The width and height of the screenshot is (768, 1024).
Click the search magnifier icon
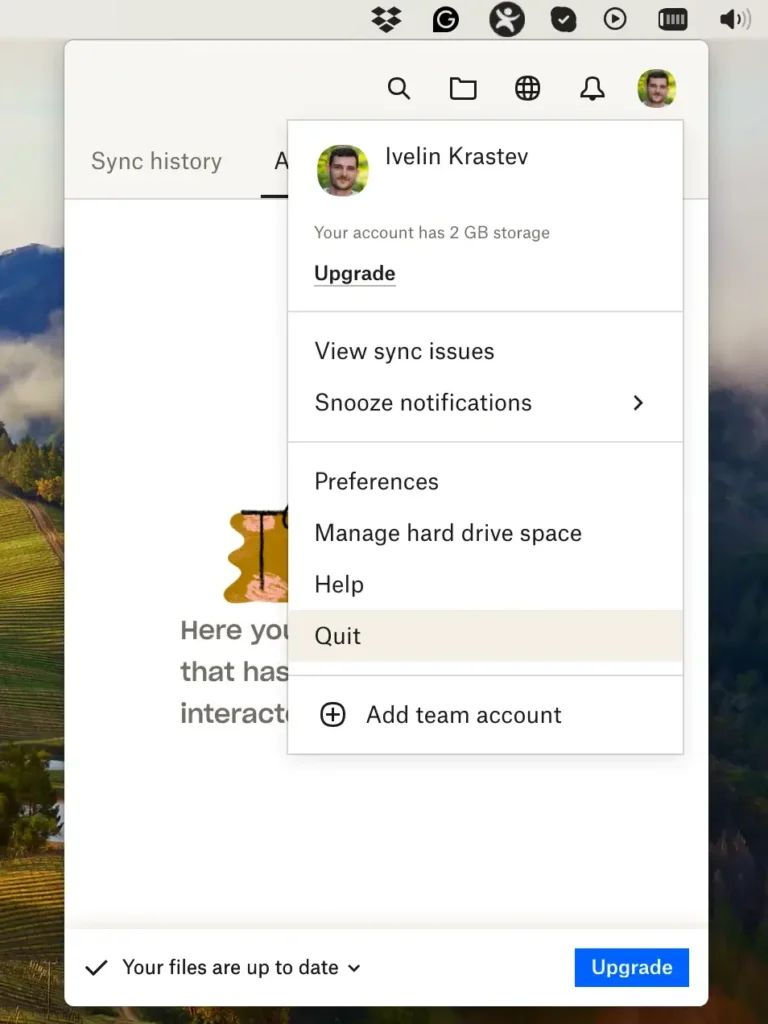[399, 89]
